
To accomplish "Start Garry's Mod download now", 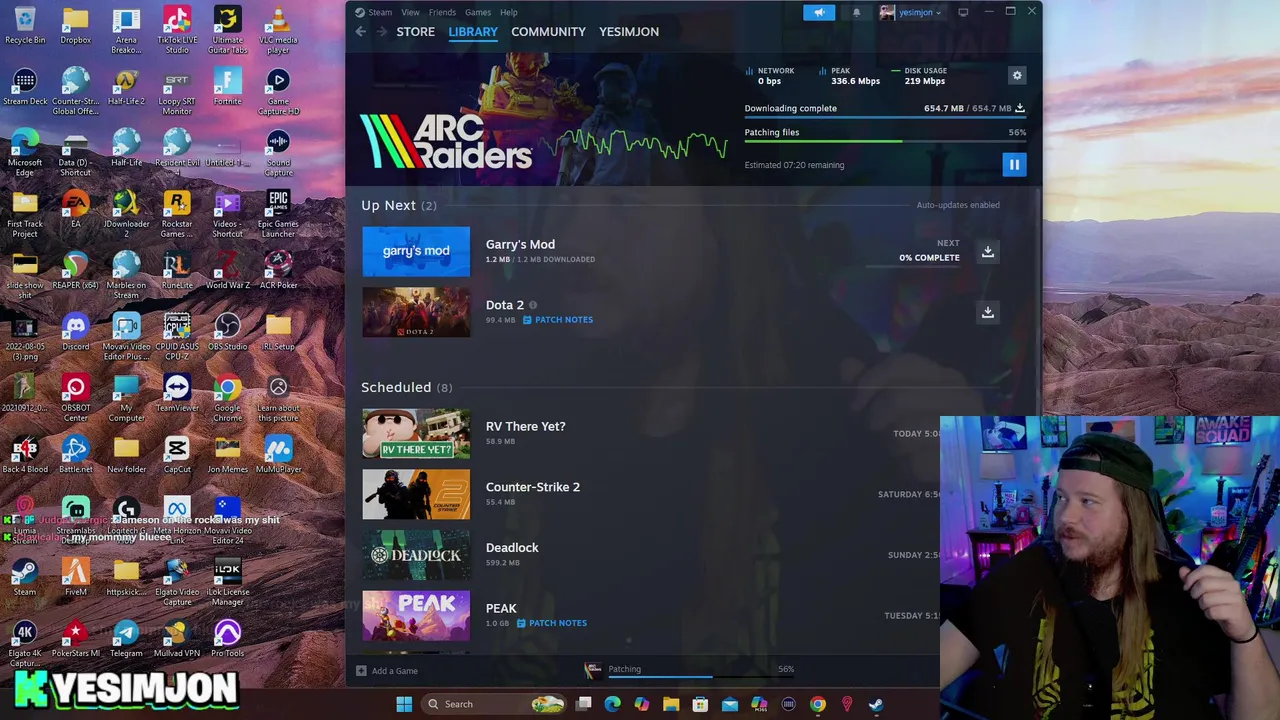I will click(x=988, y=251).
